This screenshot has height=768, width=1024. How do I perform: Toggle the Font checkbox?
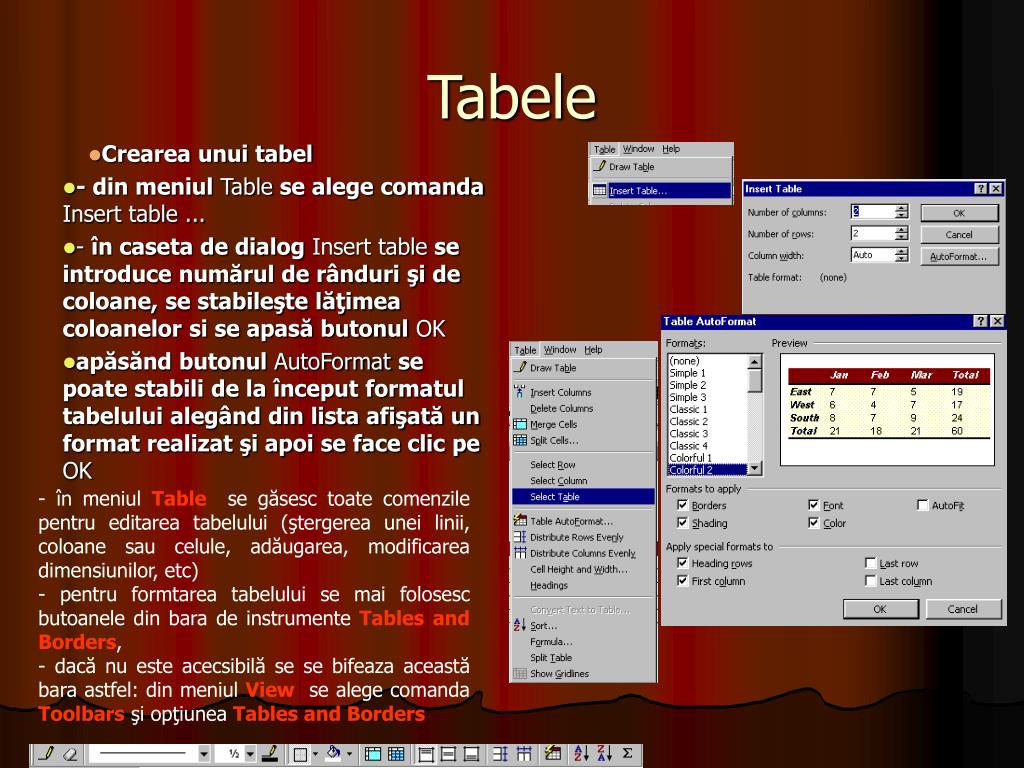(x=814, y=505)
